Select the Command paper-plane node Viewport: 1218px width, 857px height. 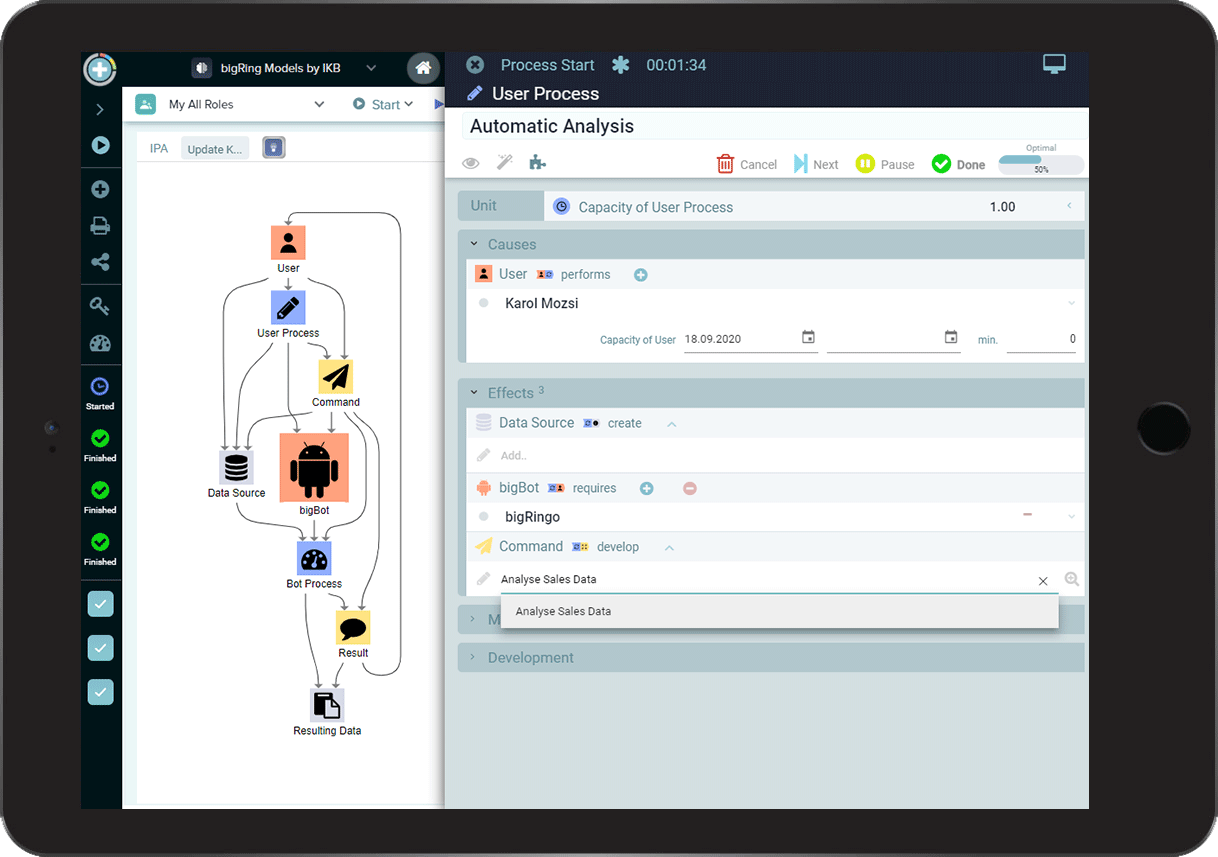tap(336, 376)
